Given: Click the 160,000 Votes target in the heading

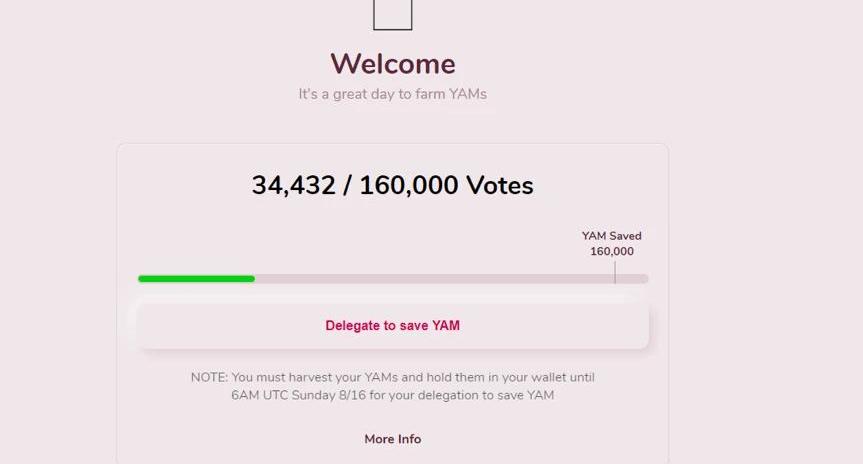Looking at the screenshot, I should 446,185.
